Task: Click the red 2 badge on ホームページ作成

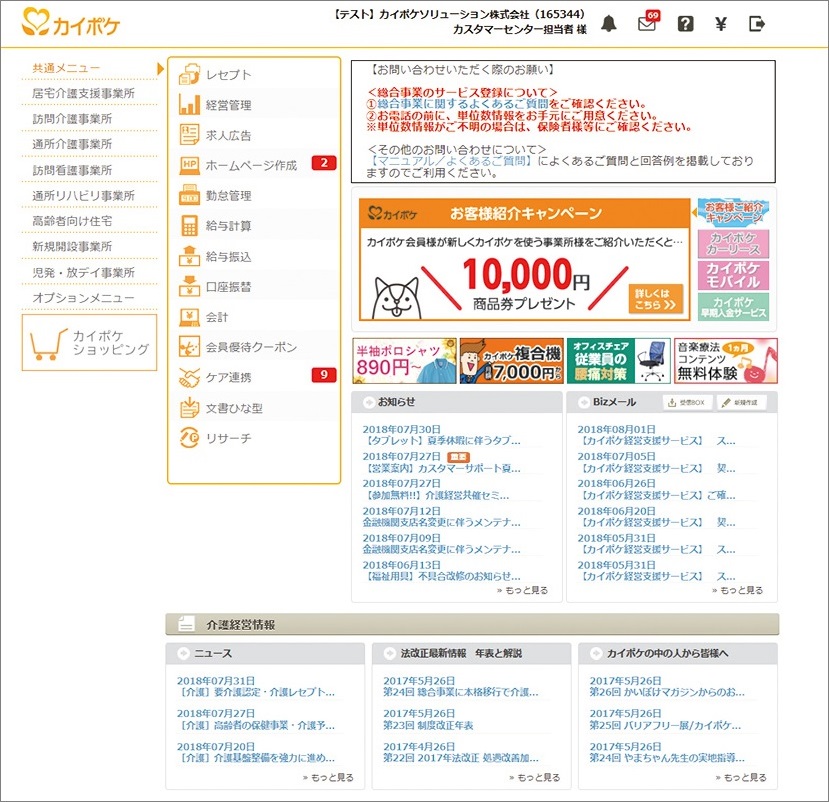Action: tap(324, 163)
